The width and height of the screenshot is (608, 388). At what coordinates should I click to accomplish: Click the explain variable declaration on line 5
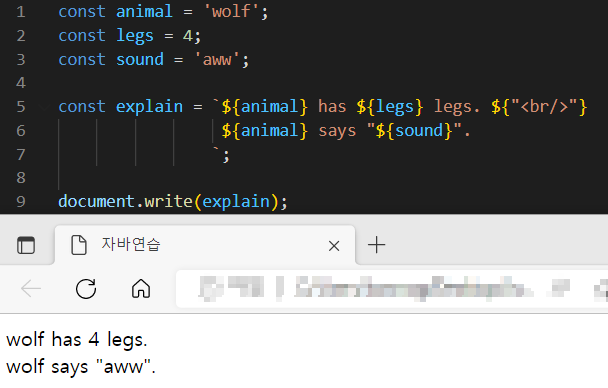(149, 107)
